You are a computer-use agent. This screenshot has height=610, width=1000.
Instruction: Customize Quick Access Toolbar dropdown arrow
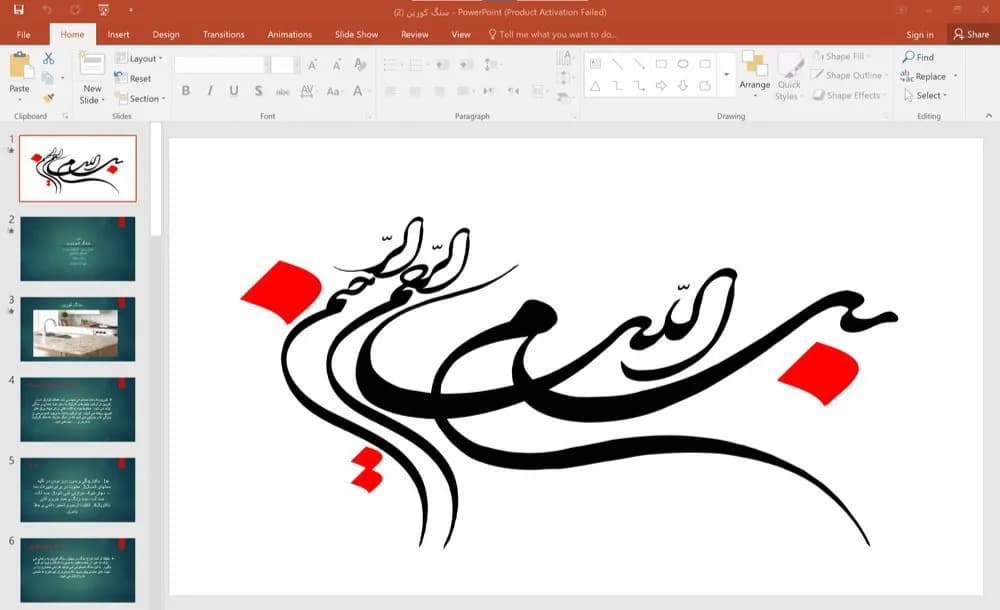(x=131, y=10)
